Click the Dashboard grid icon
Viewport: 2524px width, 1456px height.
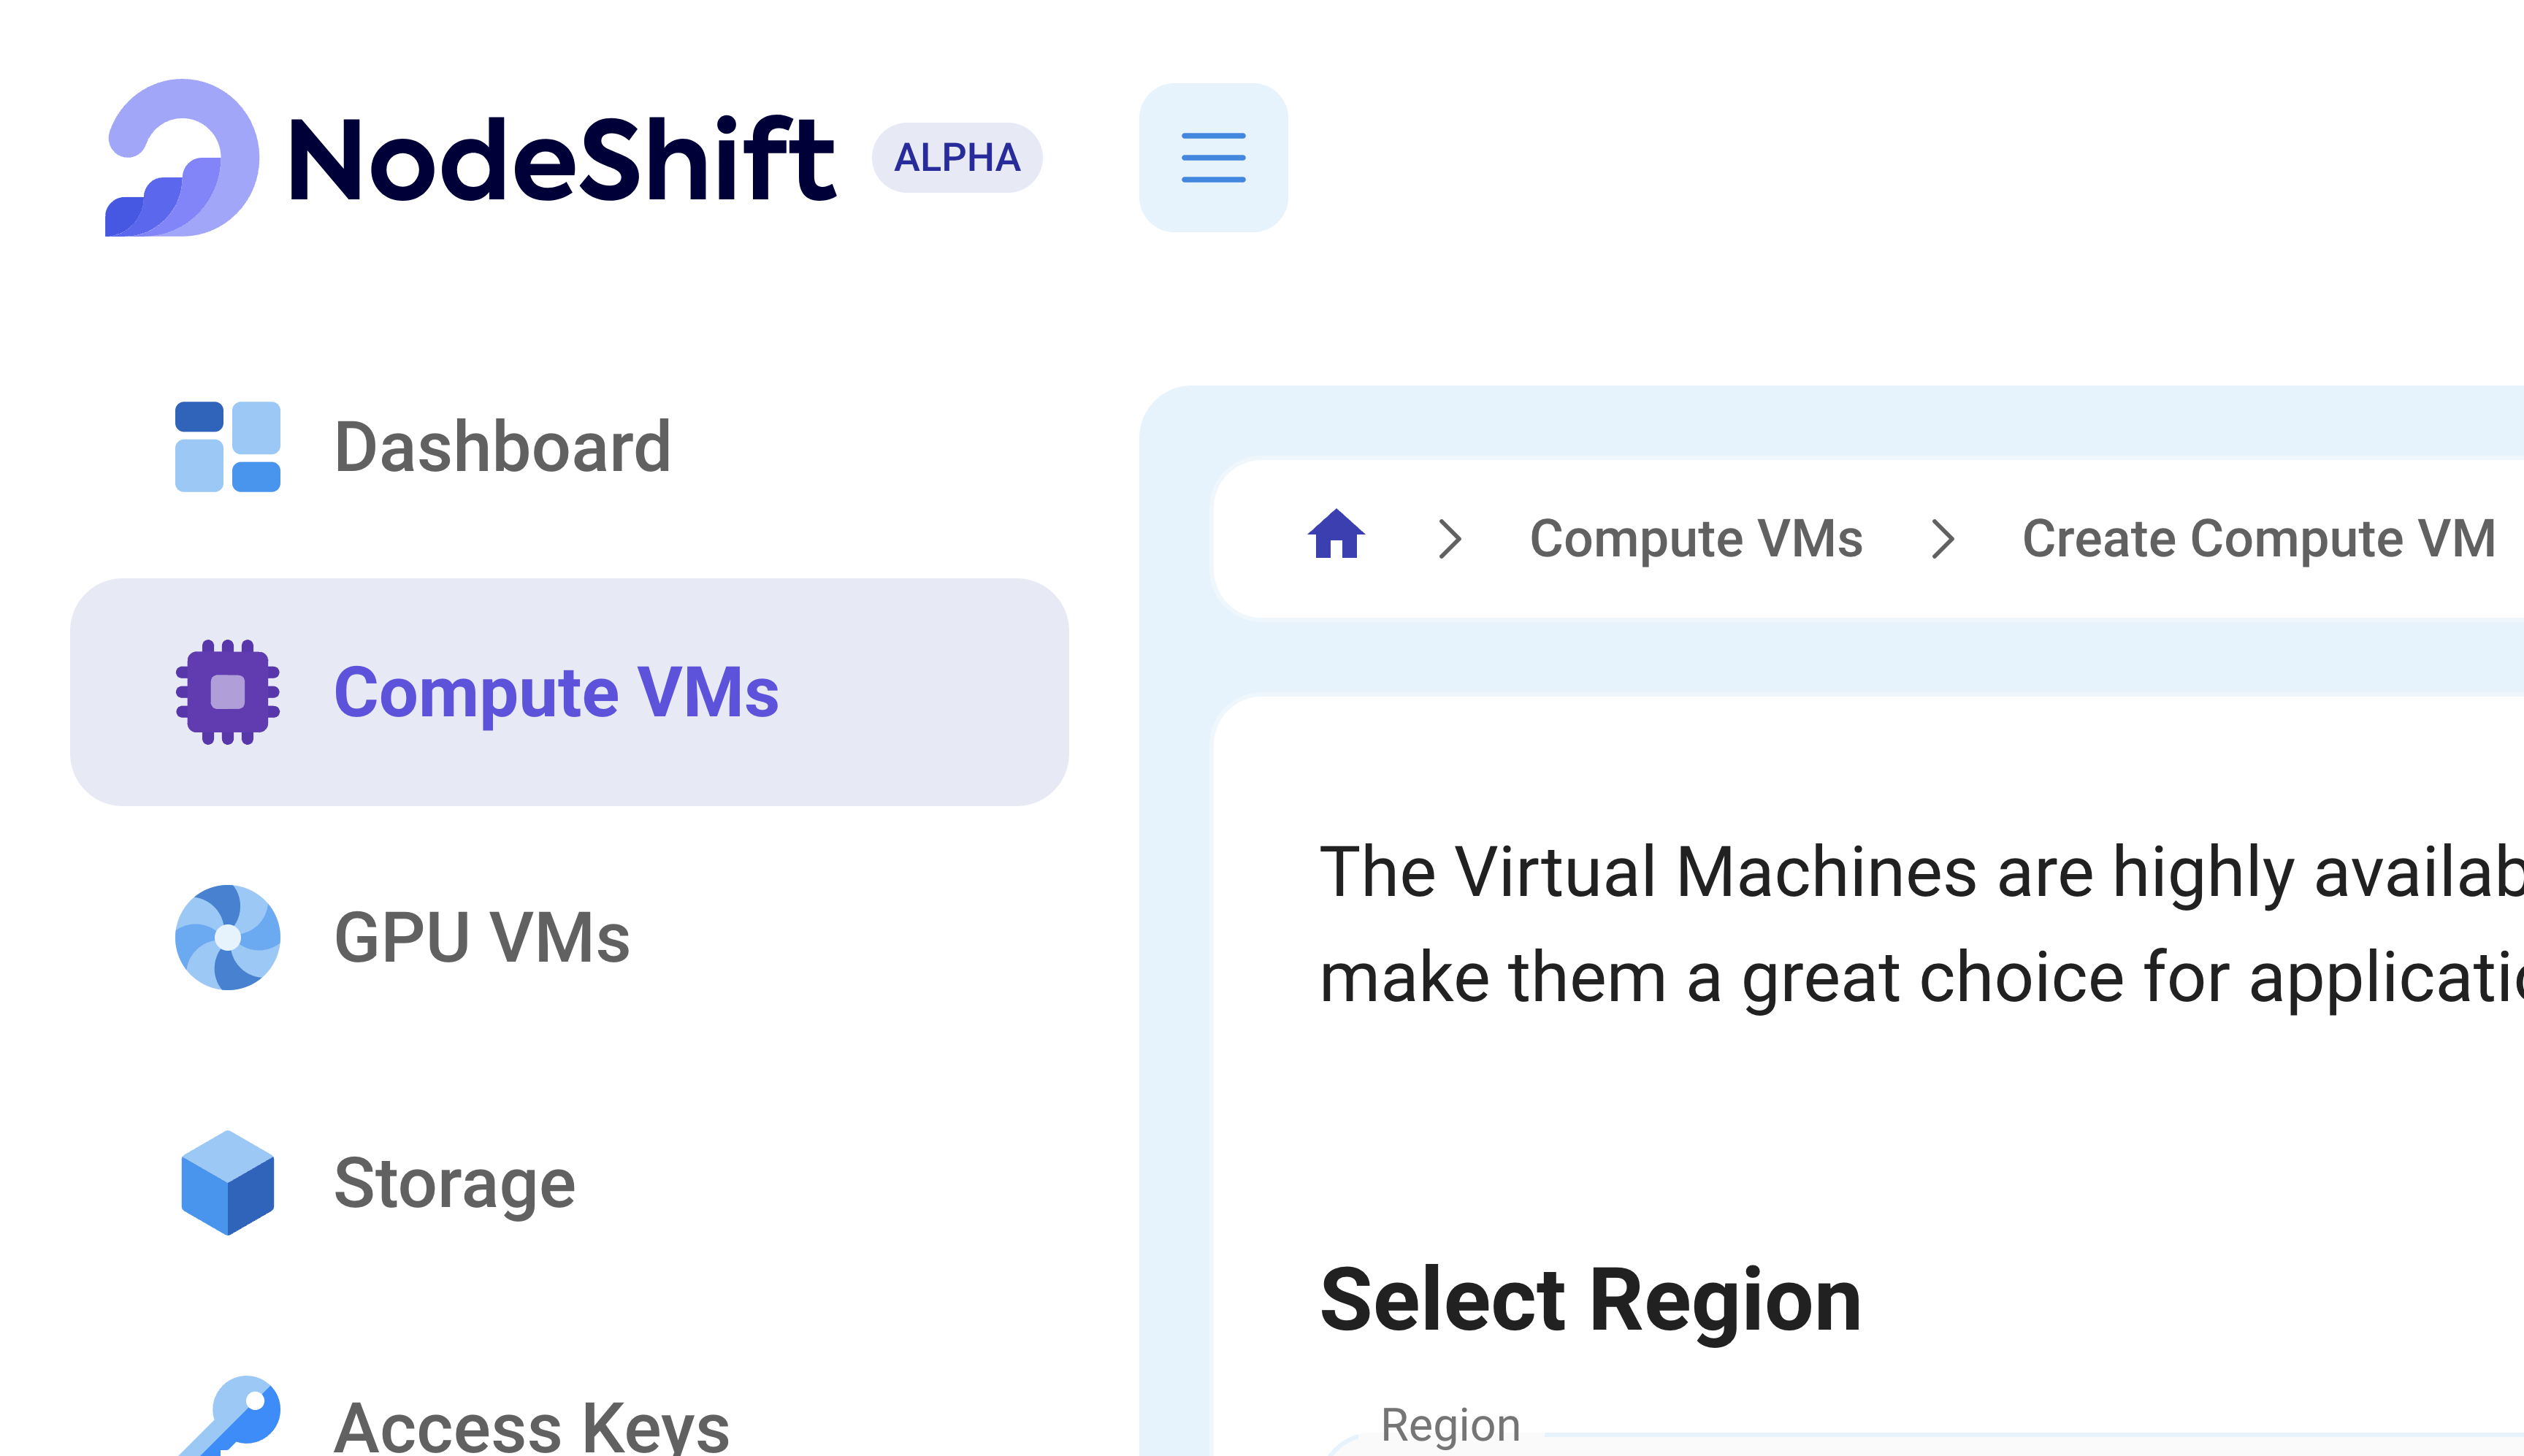point(228,447)
